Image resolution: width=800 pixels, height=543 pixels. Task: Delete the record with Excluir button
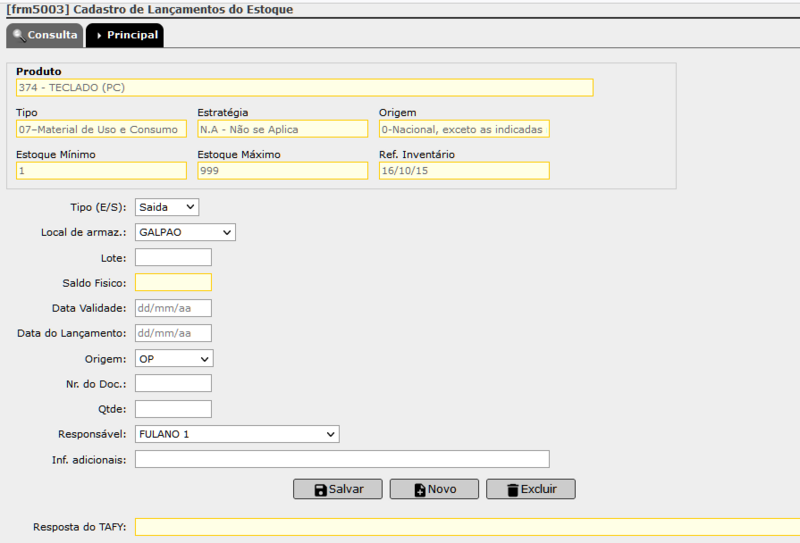[x=531, y=489]
